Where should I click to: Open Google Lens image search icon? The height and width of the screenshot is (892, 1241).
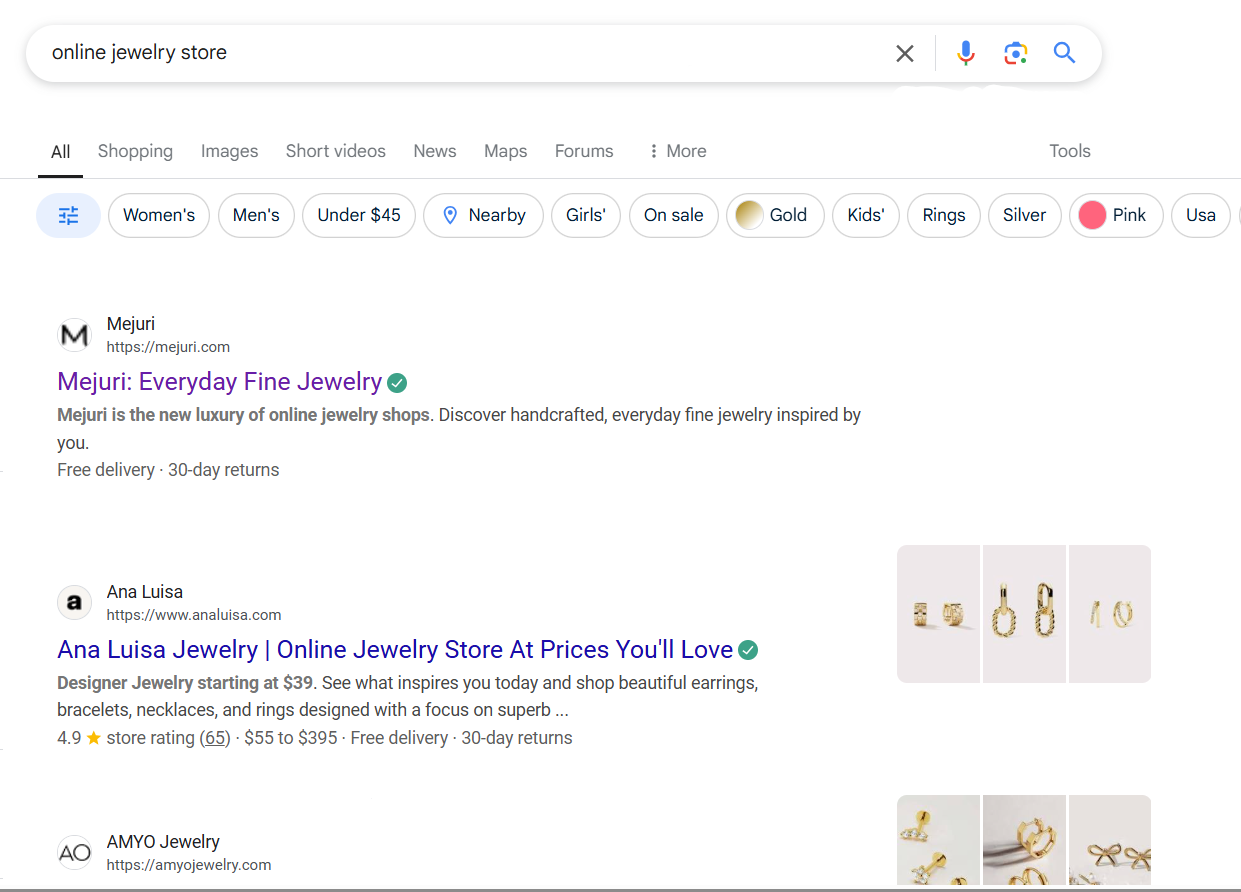coord(1015,53)
